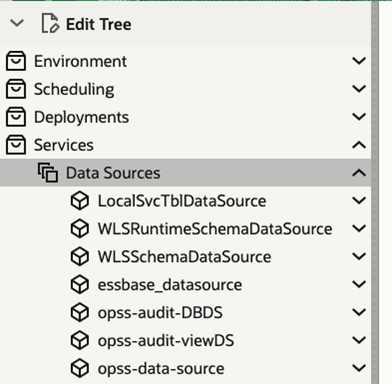The height and width of the screenshot is (384, 392).
Task: Expand the opss-audit-DBDS chevron
Action: [359, 313]
